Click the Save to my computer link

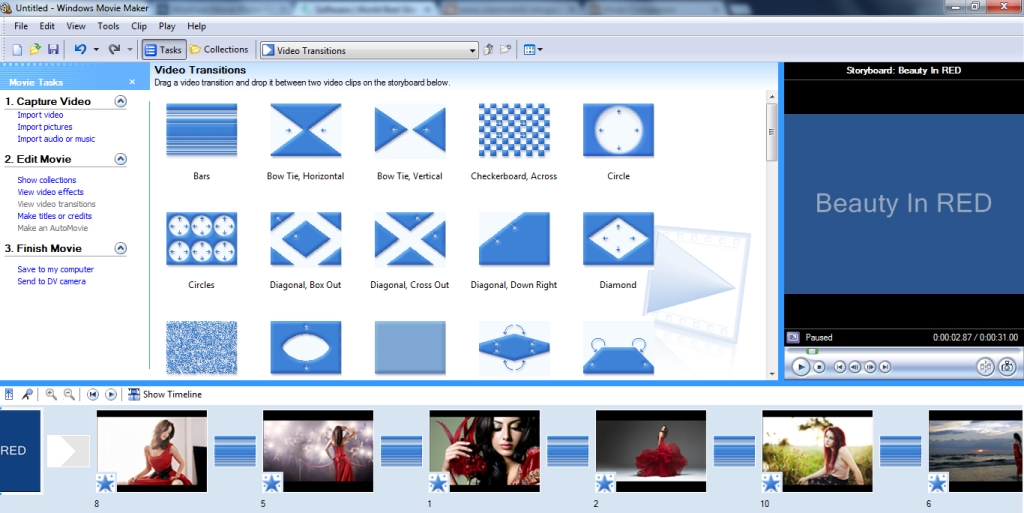pos(56,270)
